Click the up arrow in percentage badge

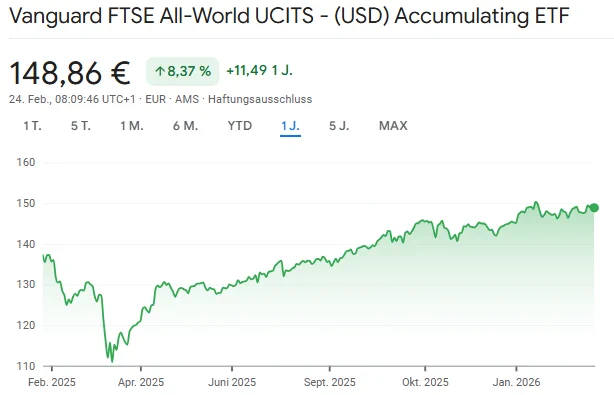tap(160, 71)
